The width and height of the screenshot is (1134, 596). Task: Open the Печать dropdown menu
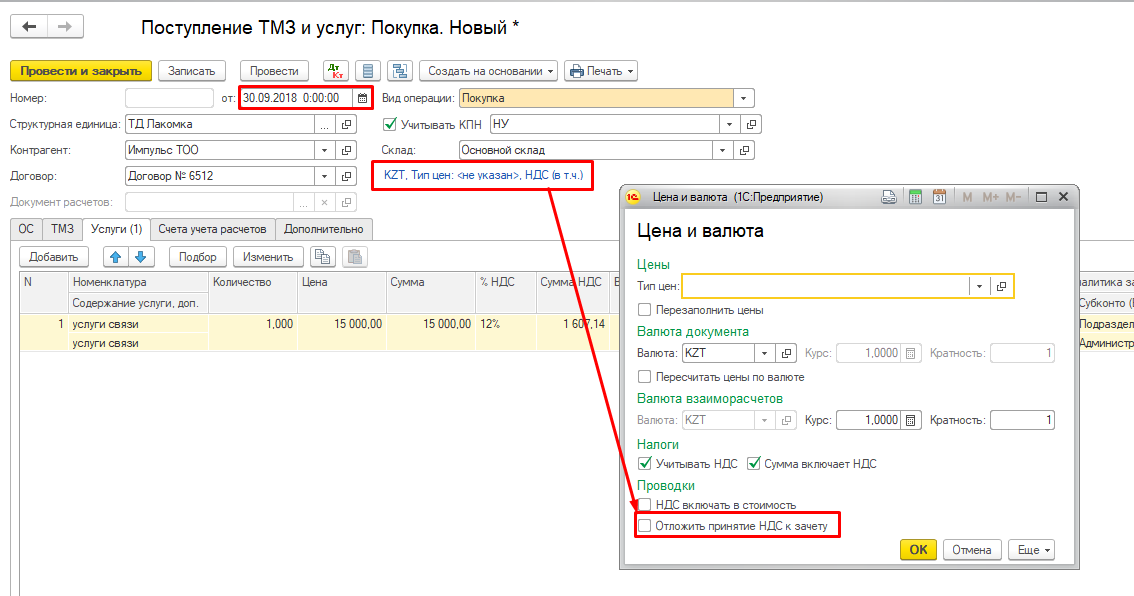click(x=601, y=71)
